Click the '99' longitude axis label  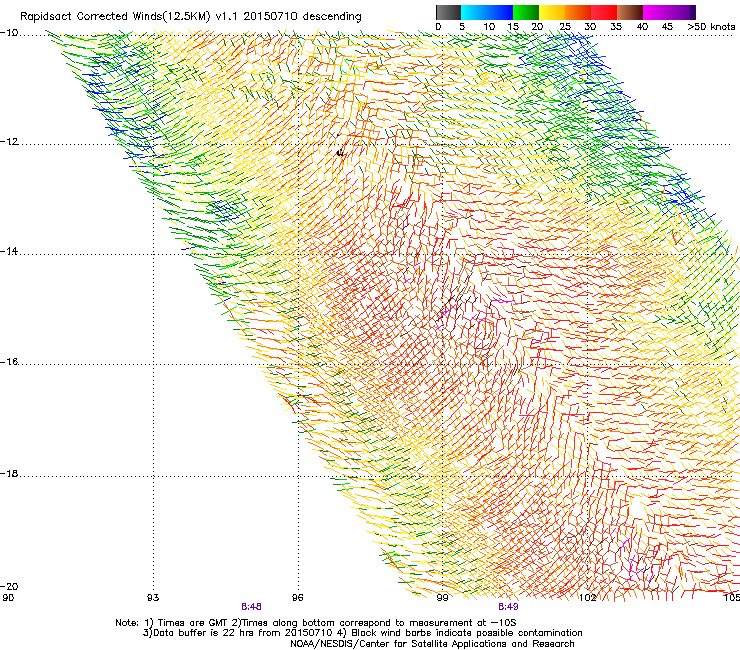click(442, 598)
